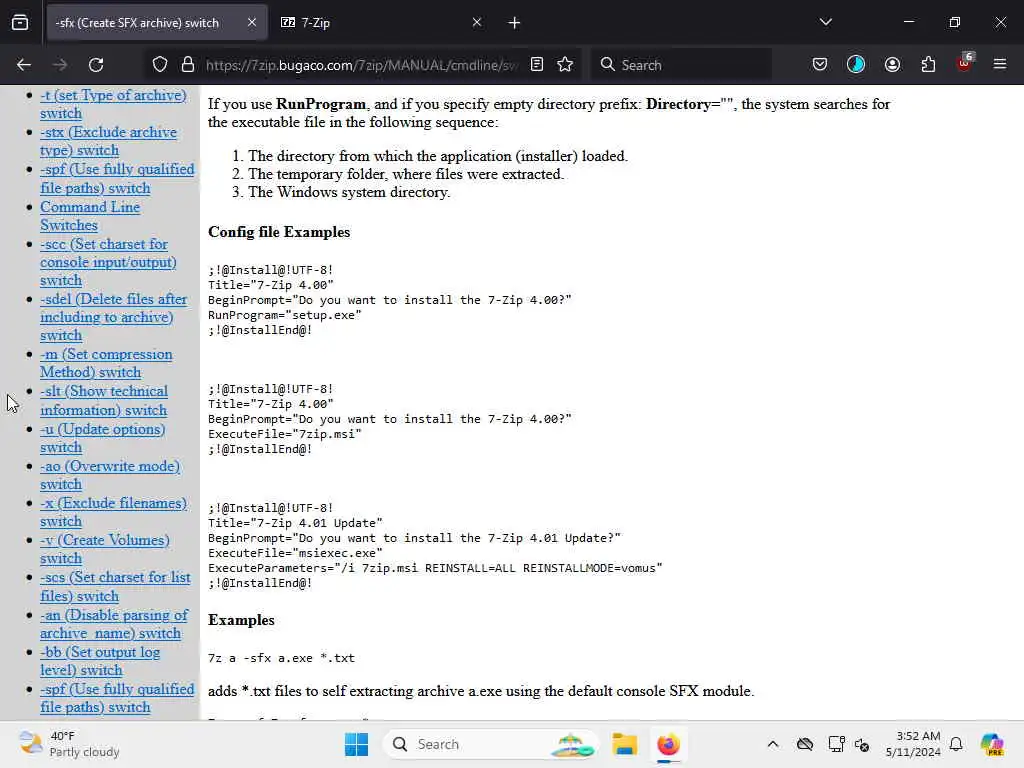Open Command Line Switches link
Viewport: 1024px width, 768px height.
click(90, 216)
